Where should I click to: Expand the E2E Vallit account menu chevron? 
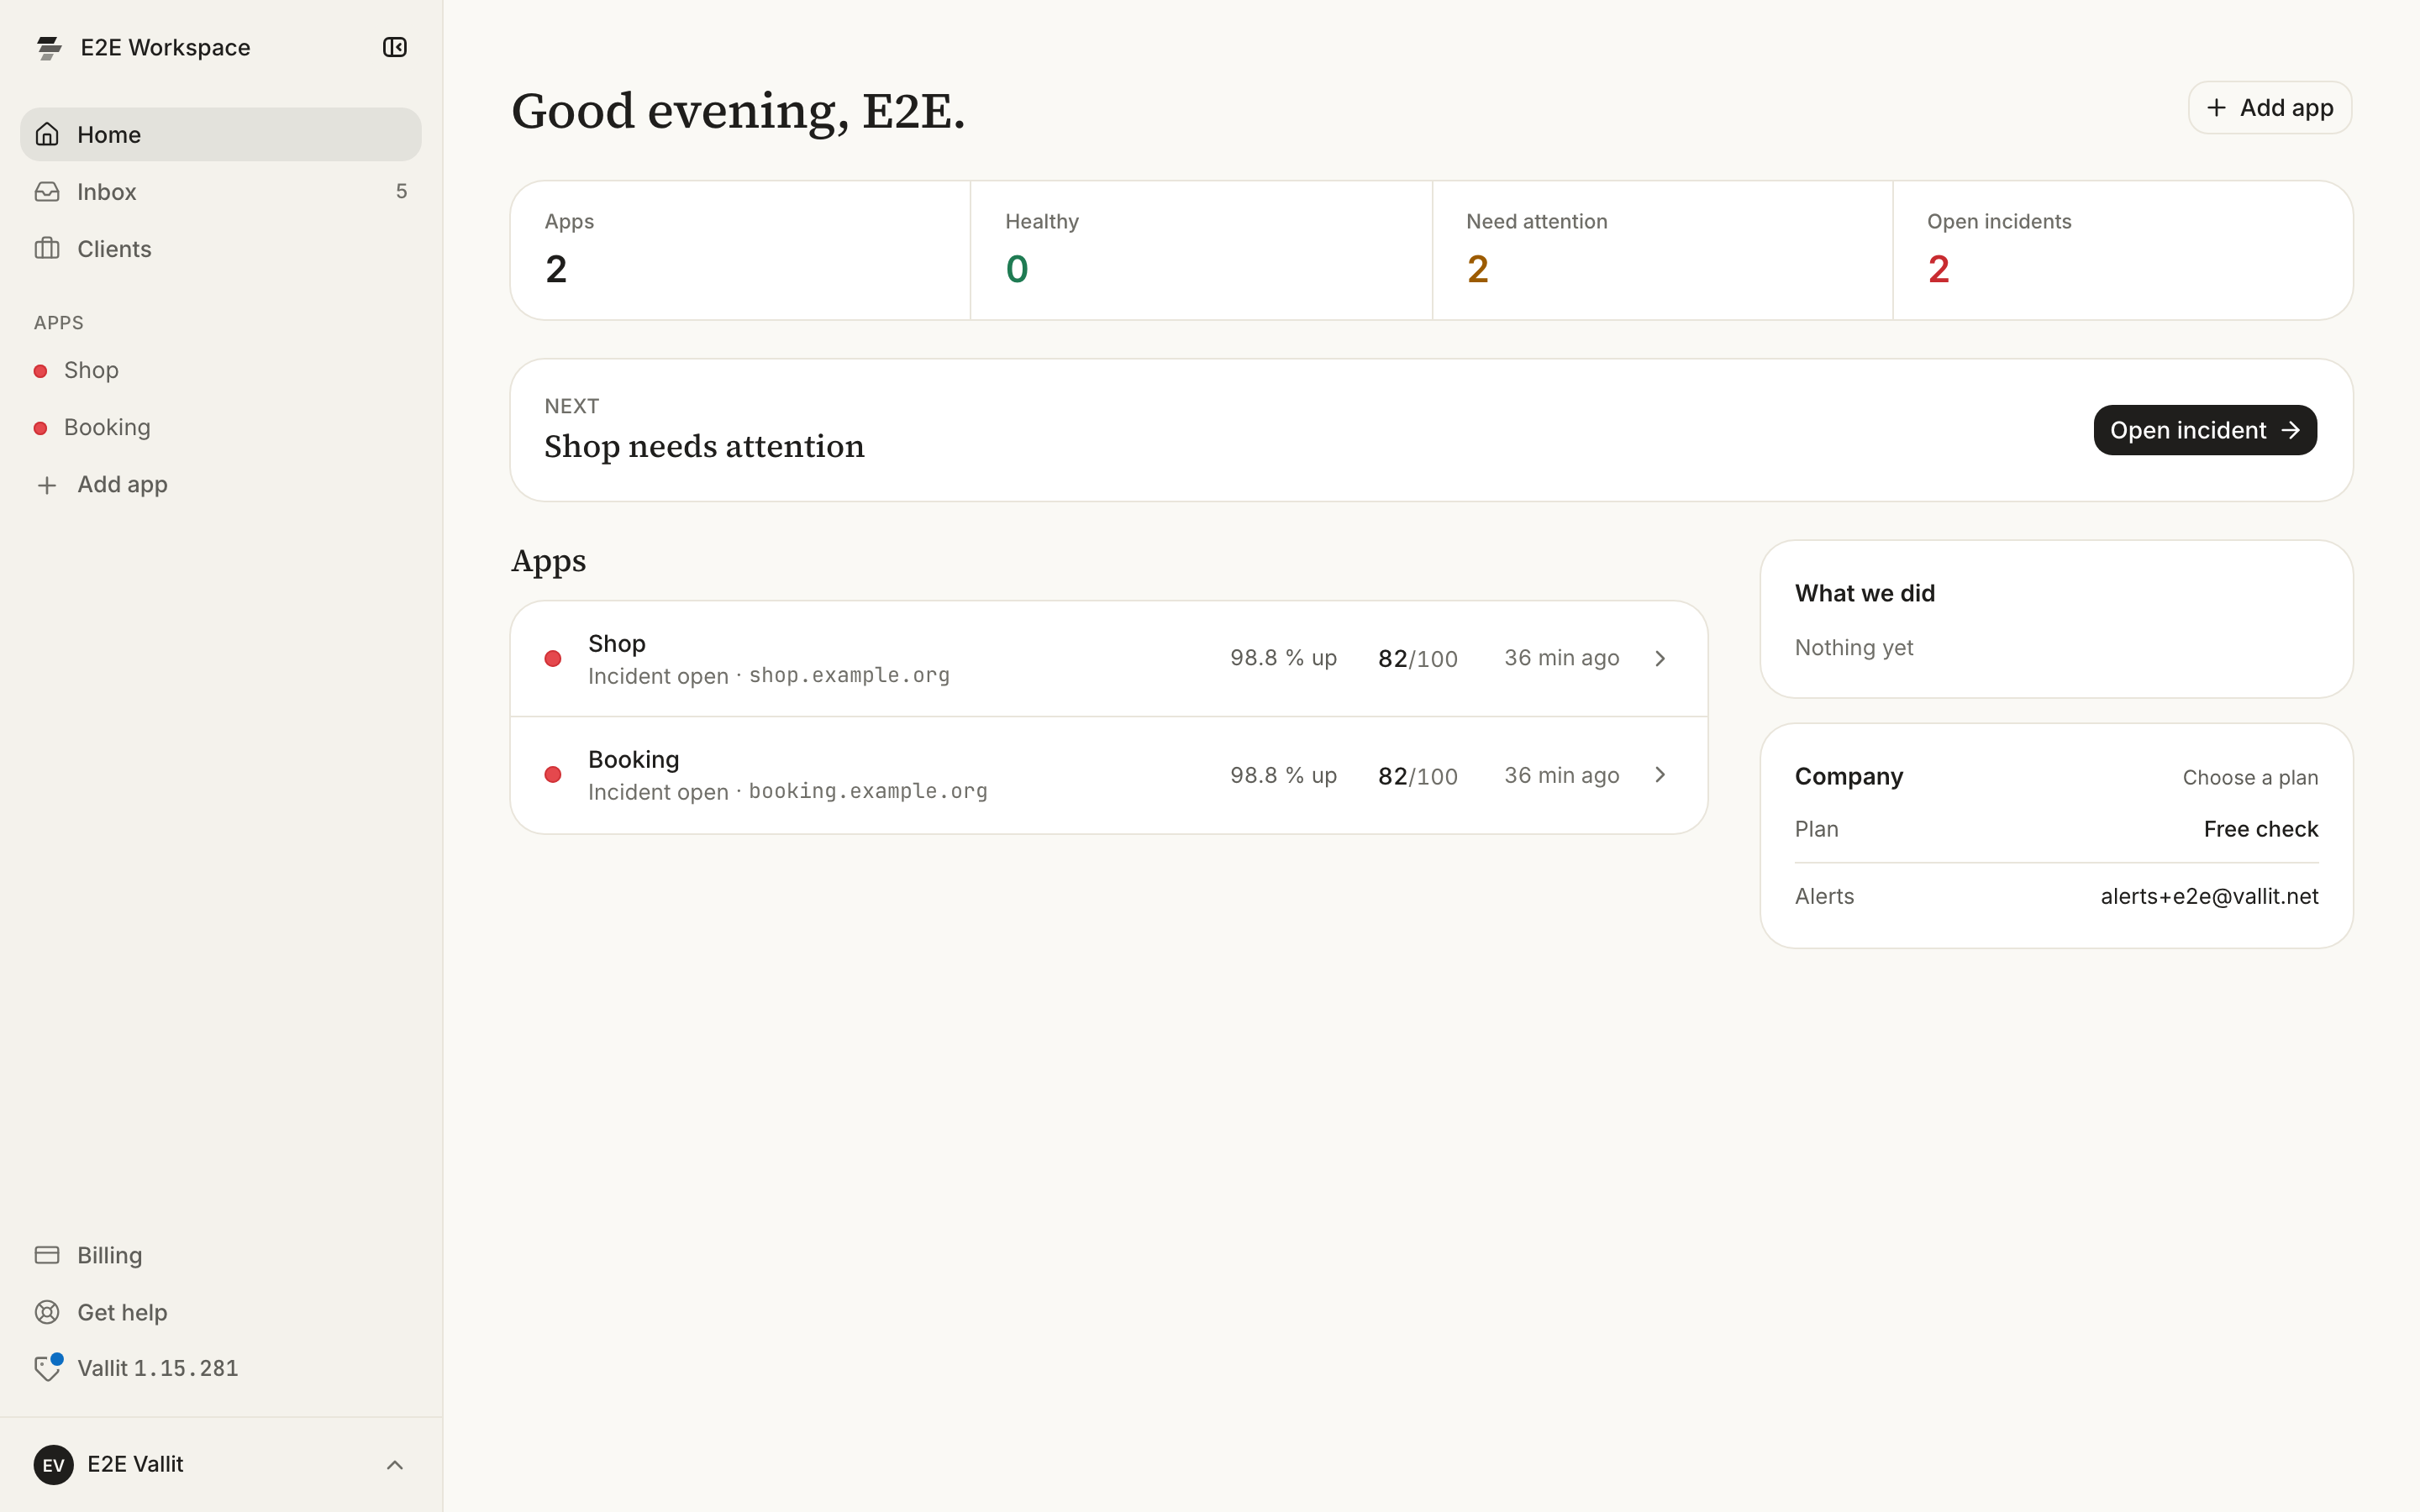[x=394, y=1465]
